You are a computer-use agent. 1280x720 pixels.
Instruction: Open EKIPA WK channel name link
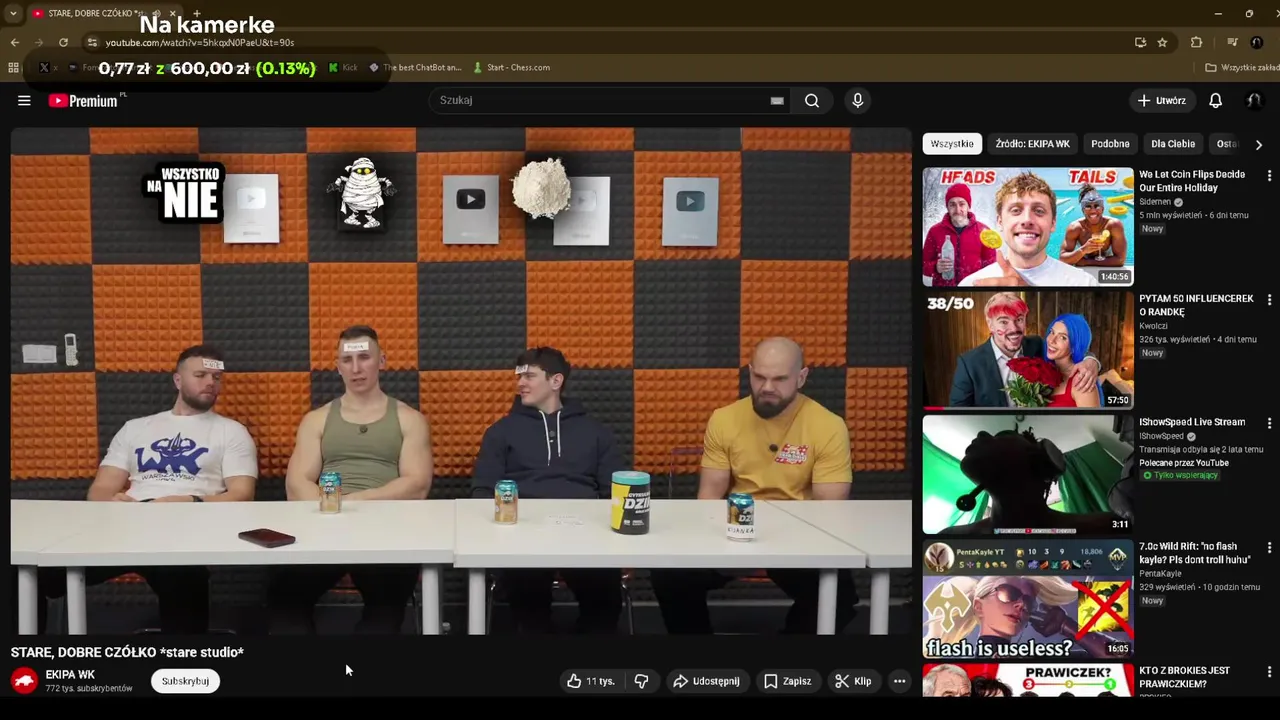[70, 675]
